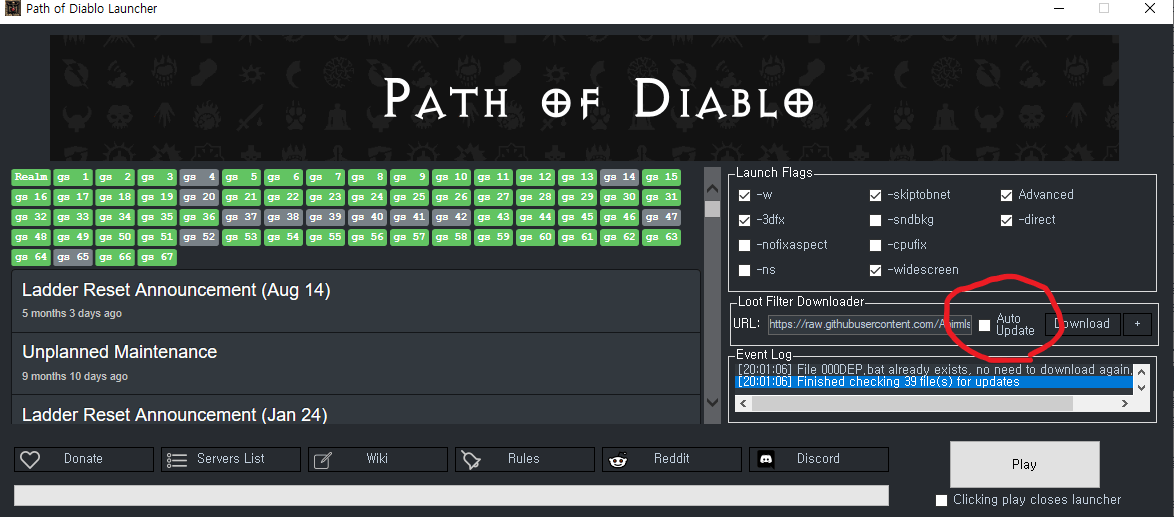Click Event Log scroll down arrow
The image size is (1174, 517).
[1142, 388]
